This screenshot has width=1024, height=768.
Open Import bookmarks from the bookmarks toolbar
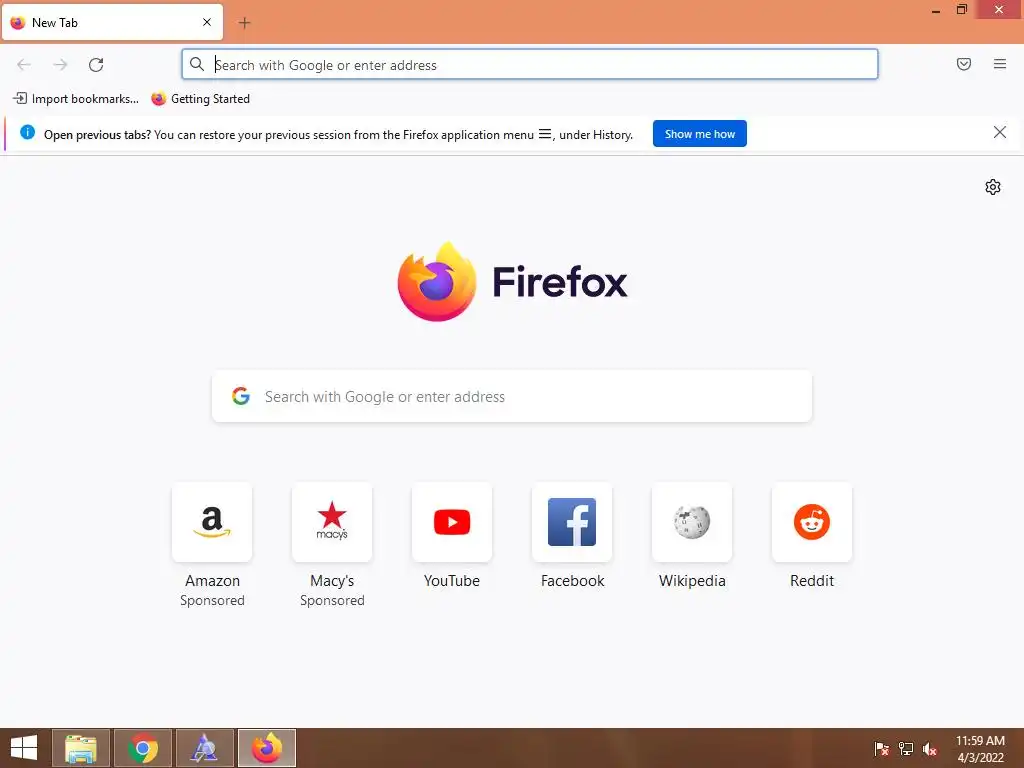(76, 99)
